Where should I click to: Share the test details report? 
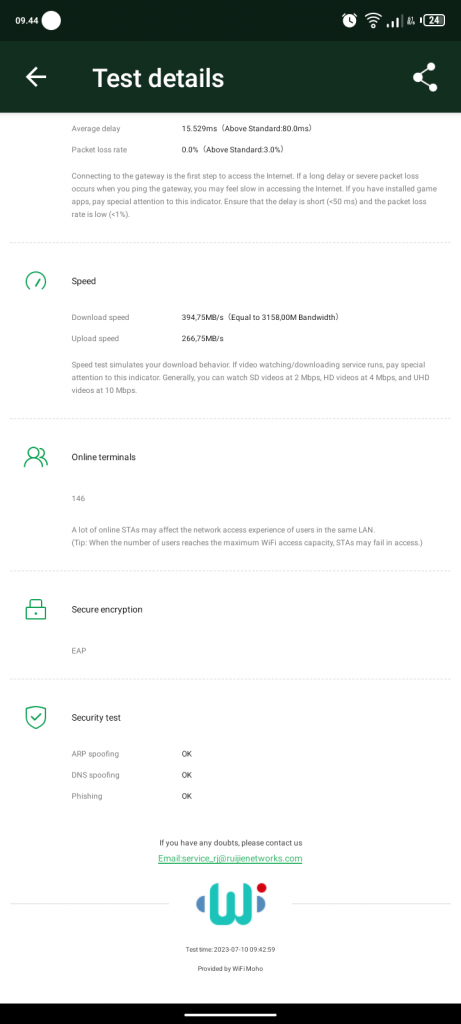425,77
